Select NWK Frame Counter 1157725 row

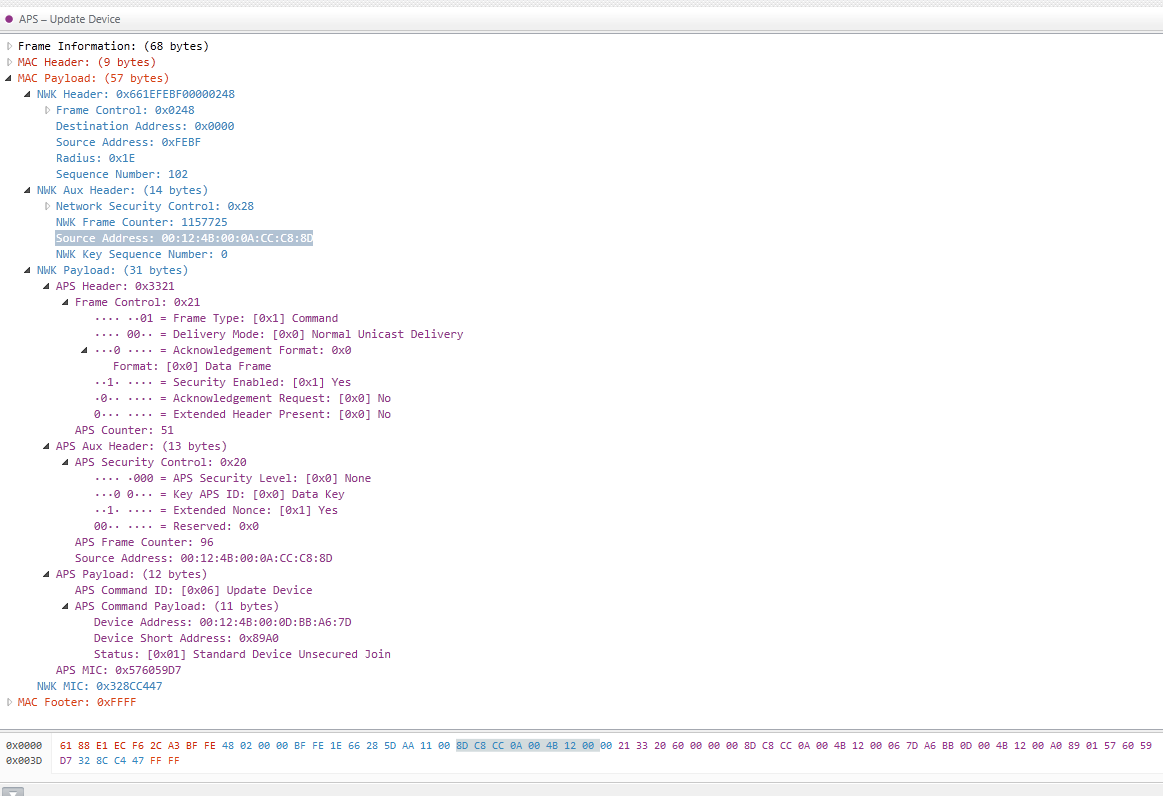[141, 222]
